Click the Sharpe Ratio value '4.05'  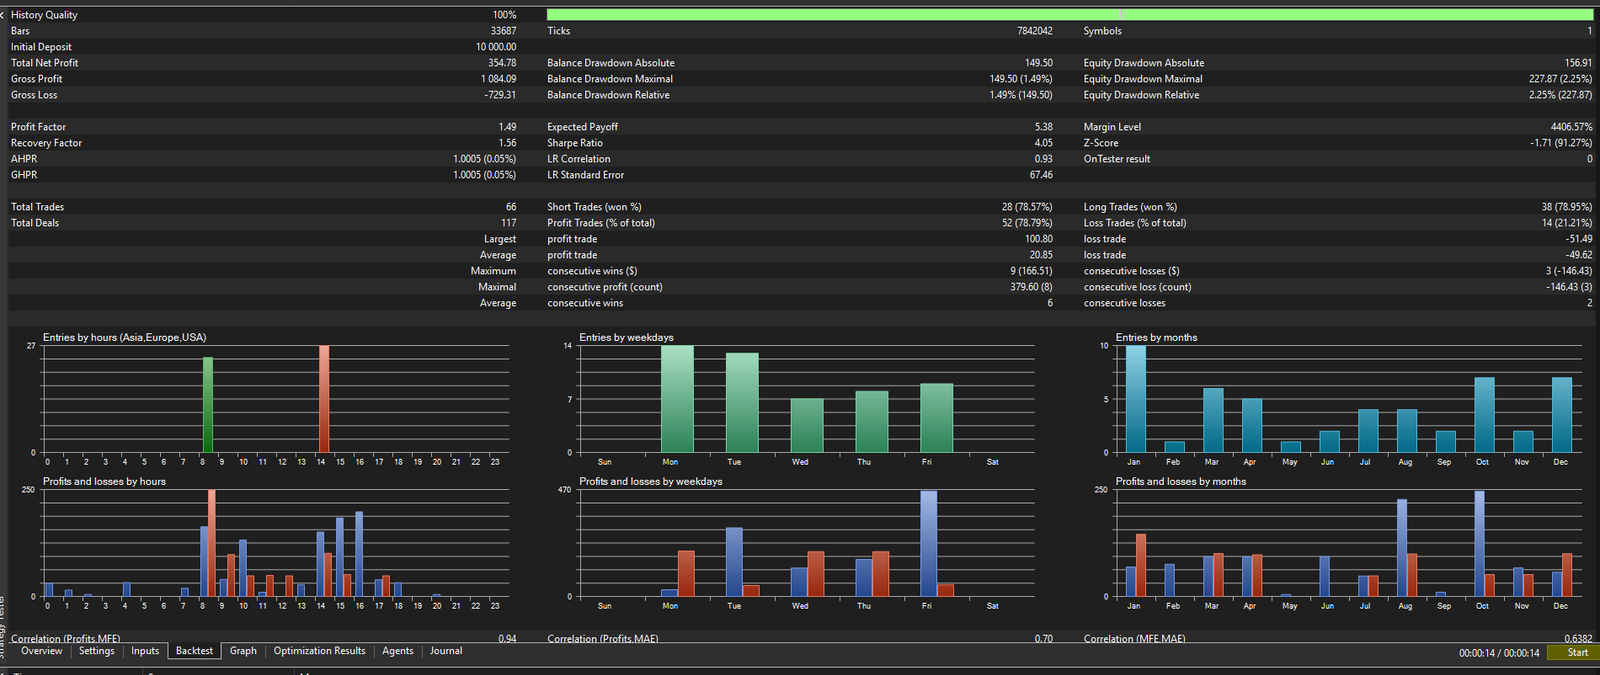[x=1043, y=143]
